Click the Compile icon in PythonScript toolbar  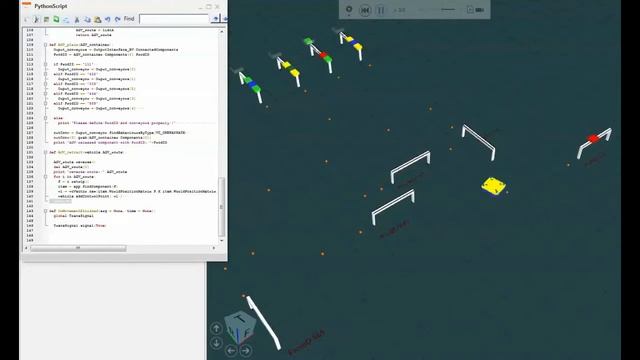point(36,19)
